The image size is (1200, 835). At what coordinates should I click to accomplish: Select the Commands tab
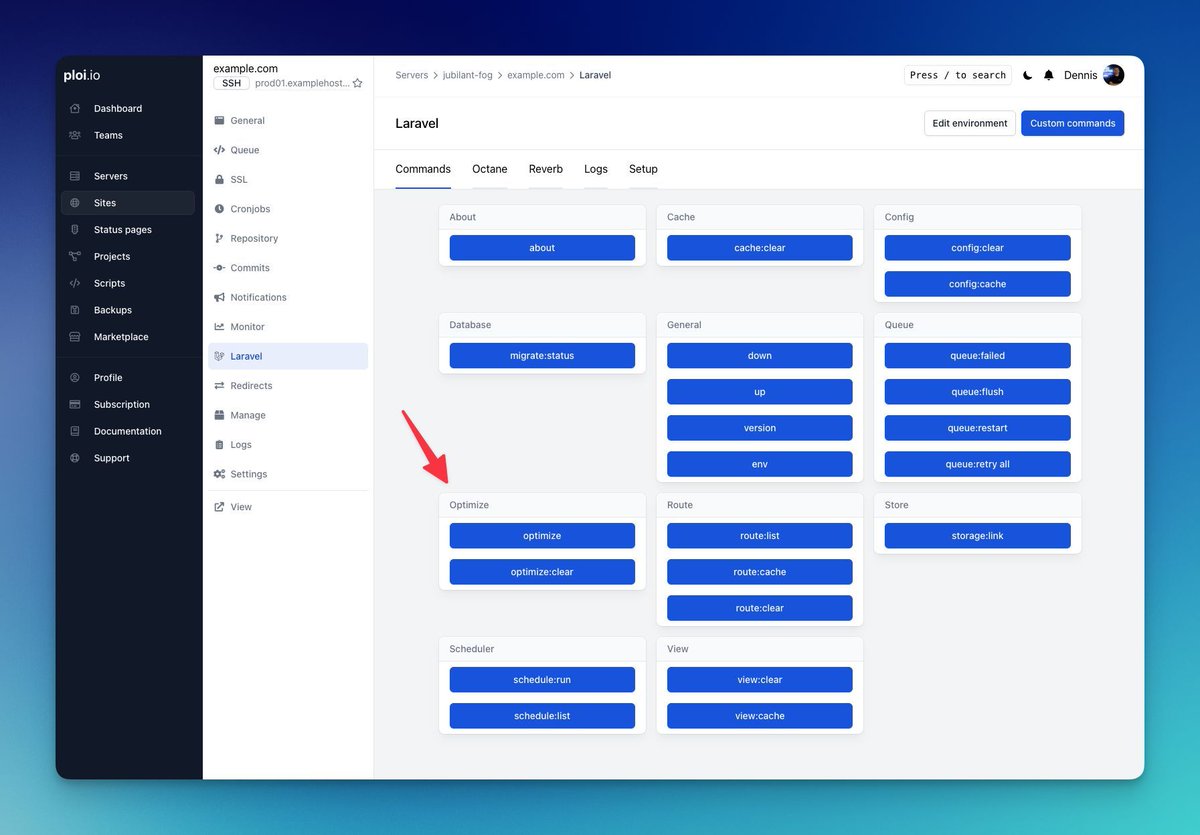click(423, 169)
